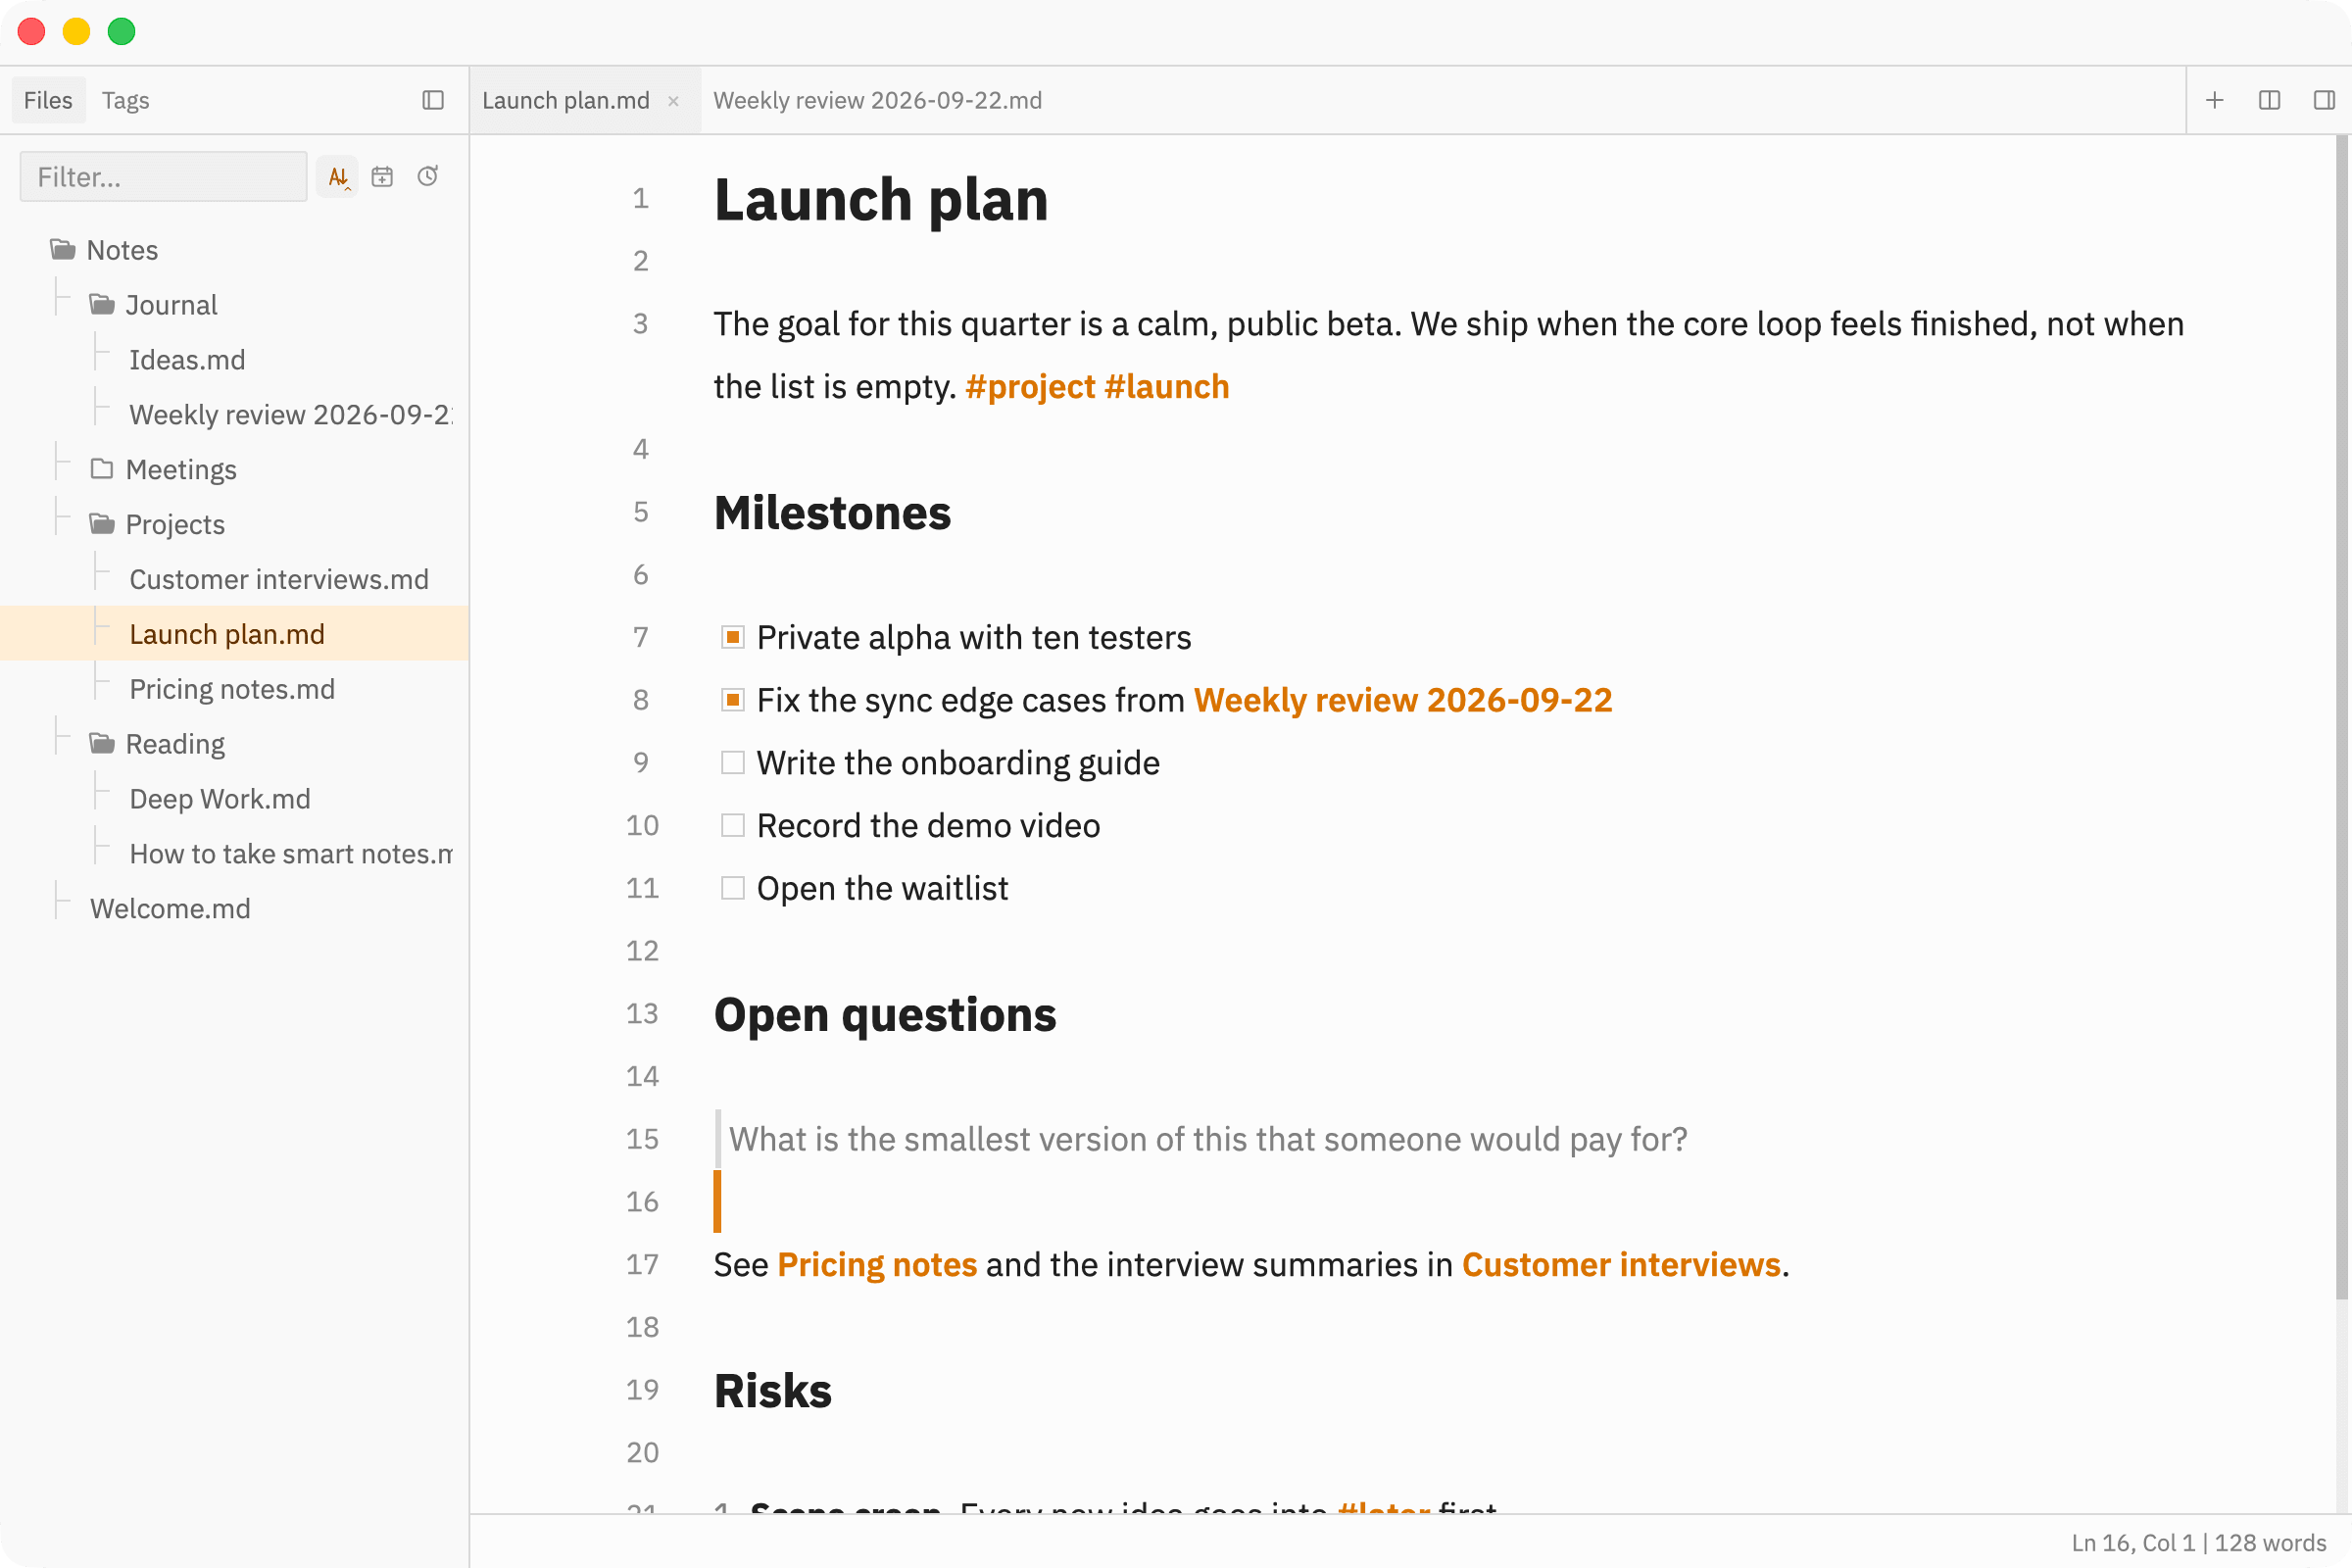Open Welcome.md in the file tree
The image size is (2352, 1568).
click(170, 909)
